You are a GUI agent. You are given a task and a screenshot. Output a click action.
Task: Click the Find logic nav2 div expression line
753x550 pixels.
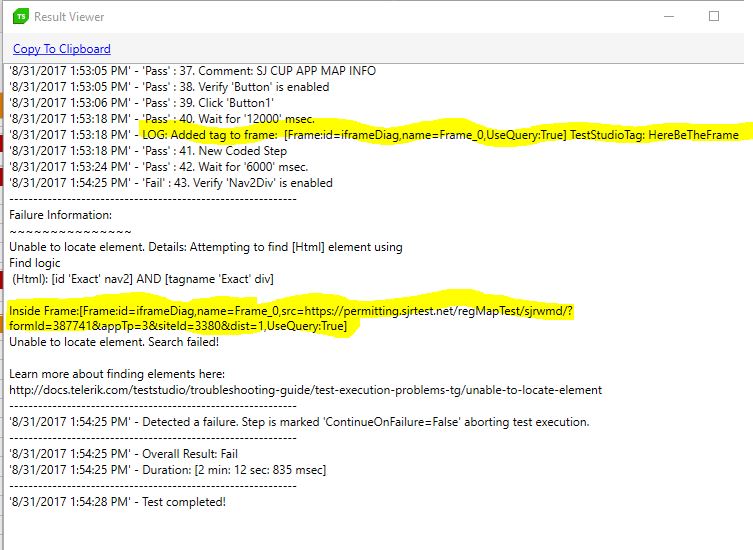point(142,278)
